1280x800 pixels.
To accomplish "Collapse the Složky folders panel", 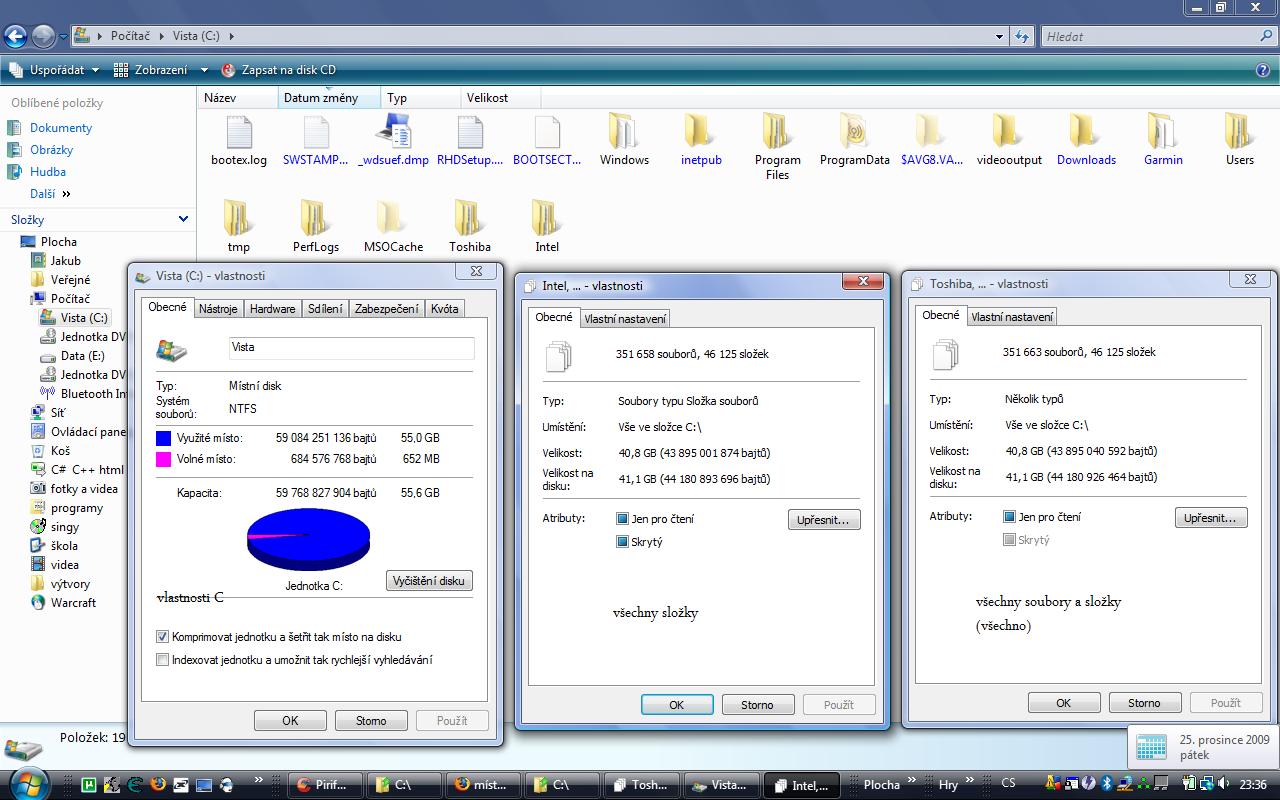I will (x=183, y=219).
